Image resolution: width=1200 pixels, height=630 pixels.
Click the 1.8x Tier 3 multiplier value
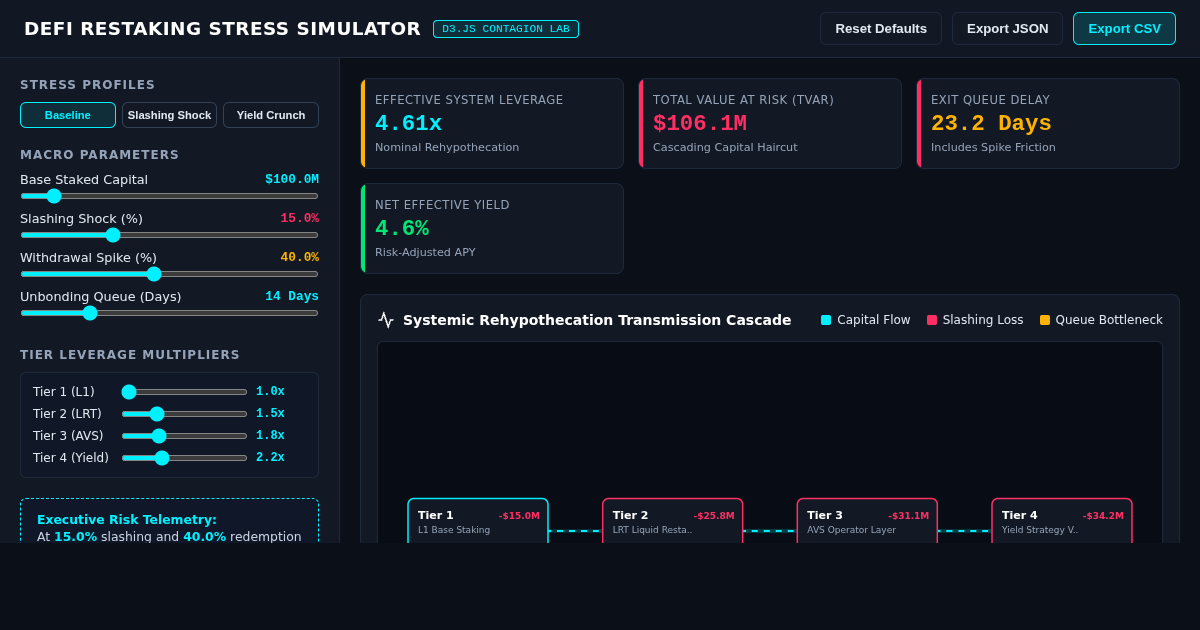pyautogui.click(x=270, y=436)
